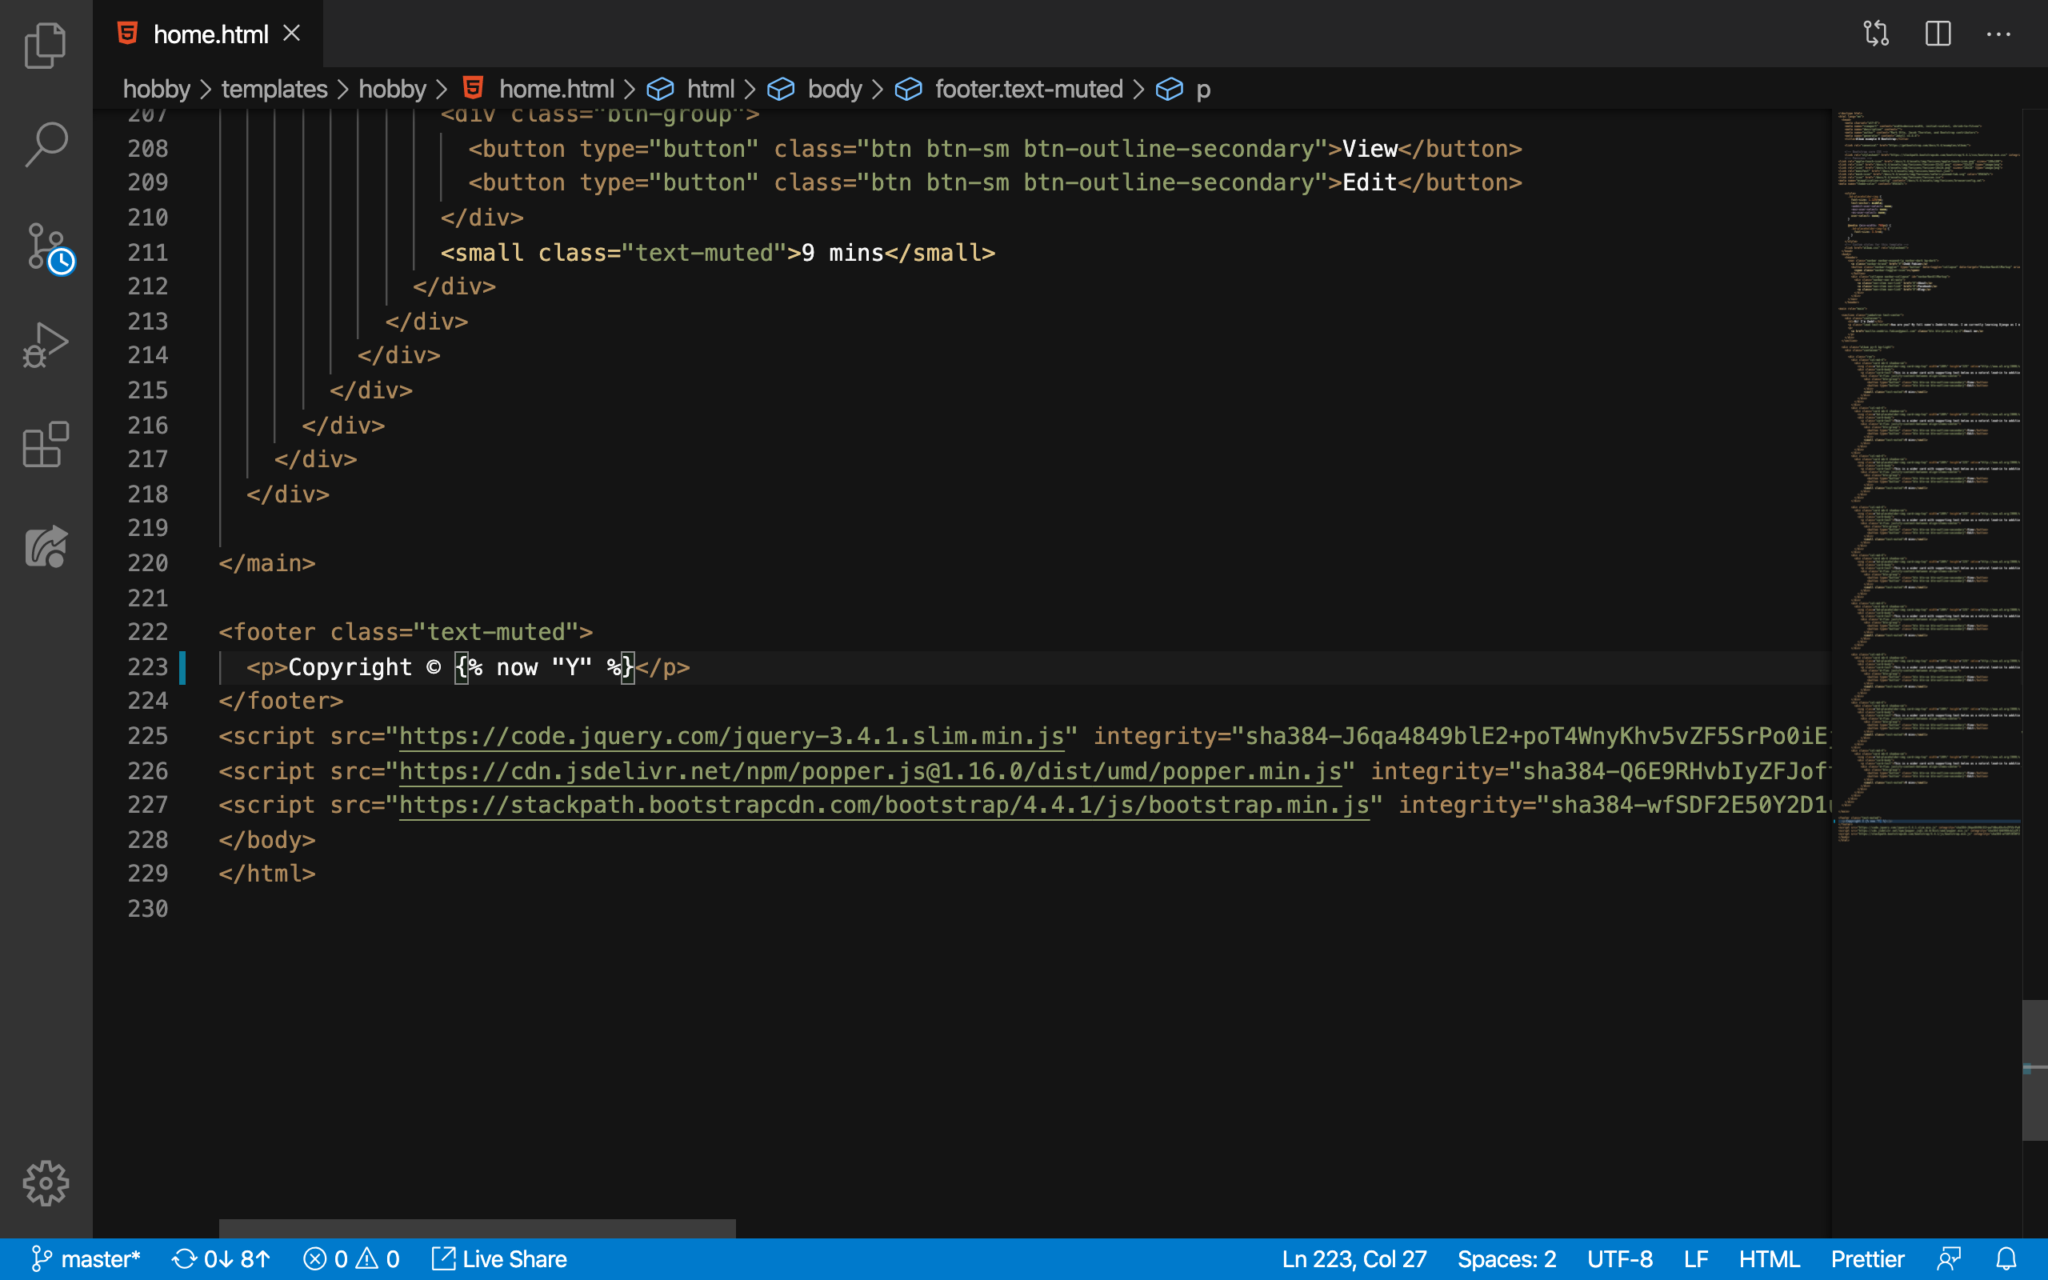Follow the jquery-3.4.1.slim.min.js script link
The width and height of the screenshot is (2048, 1280).
731,736
